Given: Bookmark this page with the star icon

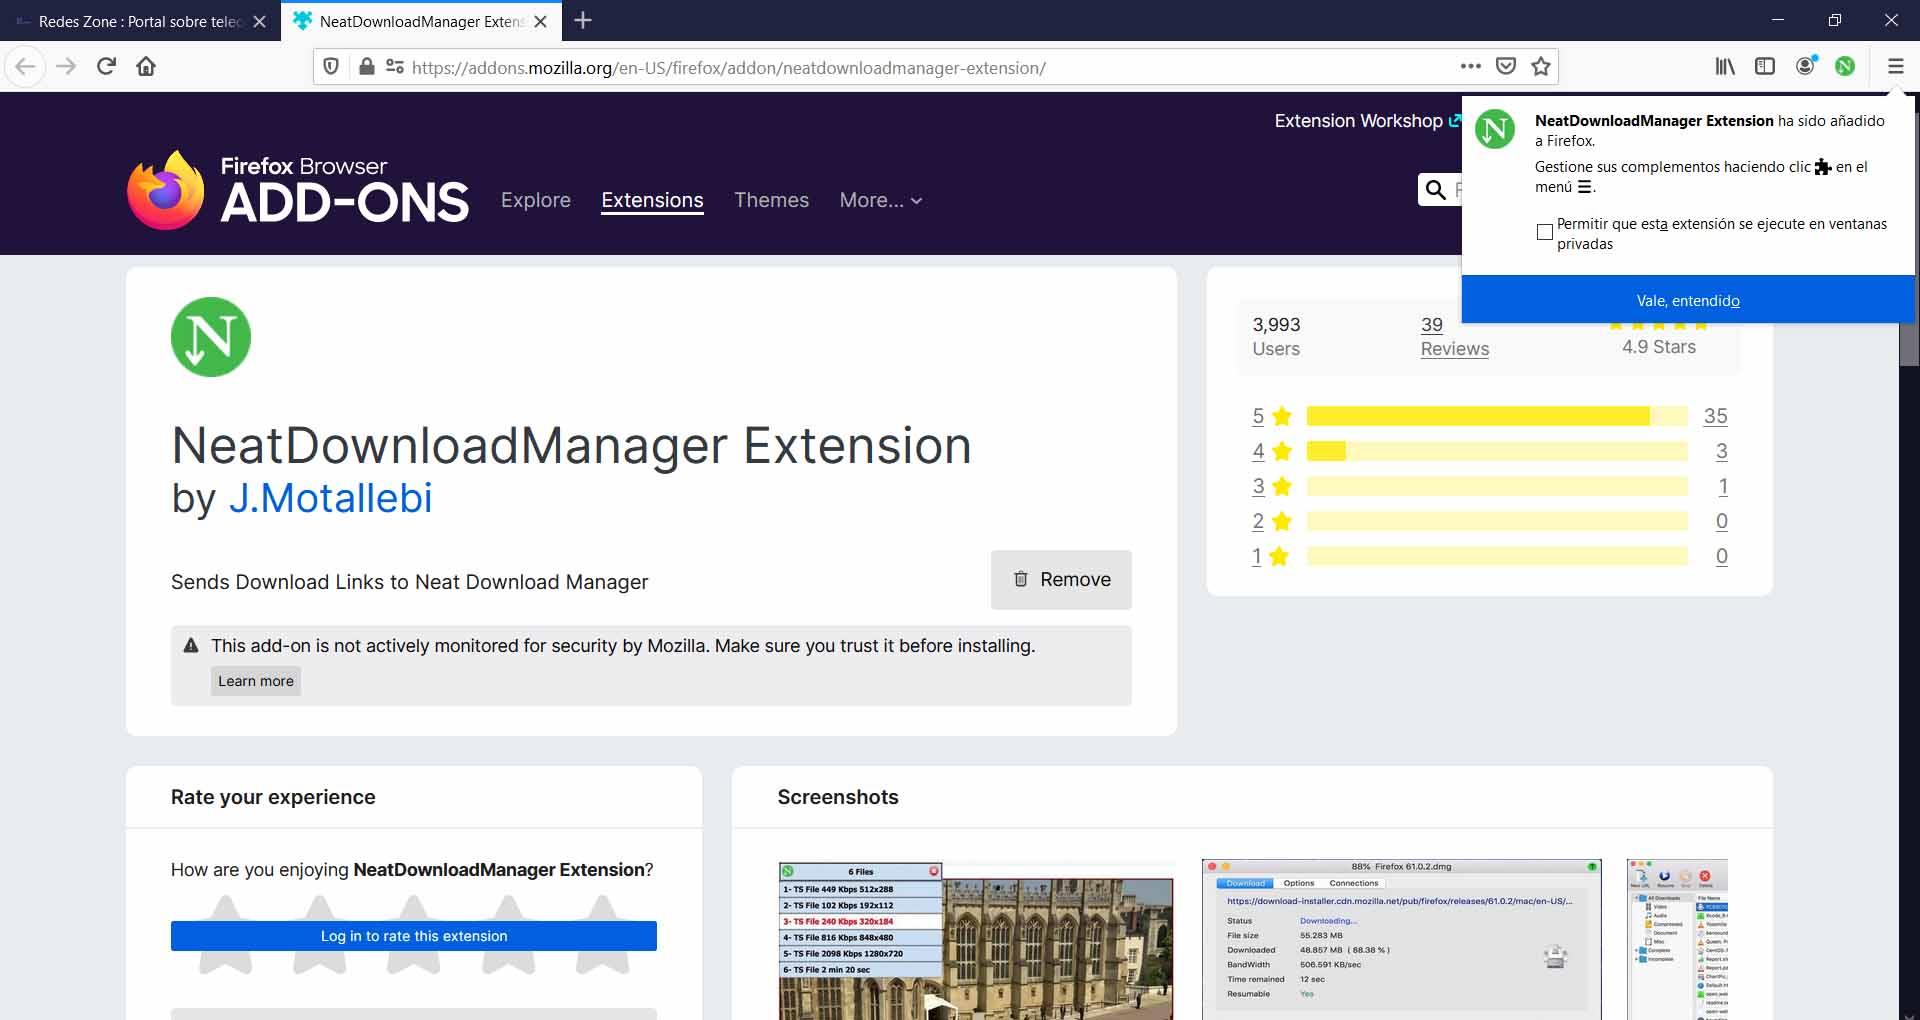Looking at the screenshot, I should point(1541,67).
